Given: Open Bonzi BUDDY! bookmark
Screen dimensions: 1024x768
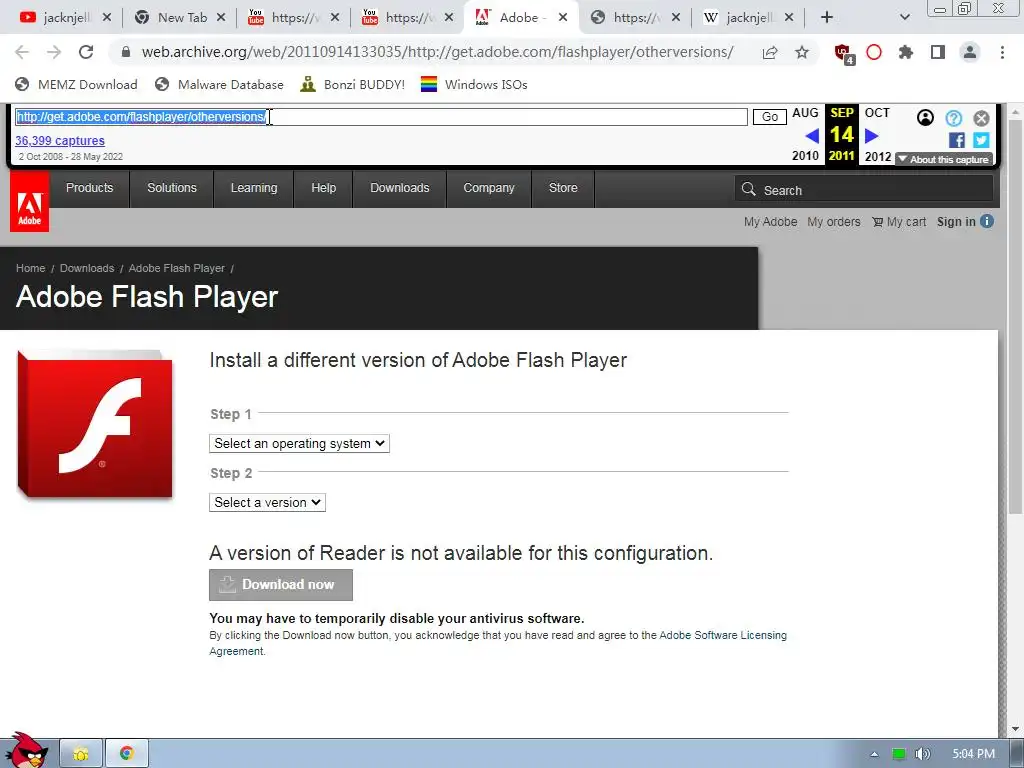Looking at the screenshot, I should pyautogui.click(x=353, y=84).
